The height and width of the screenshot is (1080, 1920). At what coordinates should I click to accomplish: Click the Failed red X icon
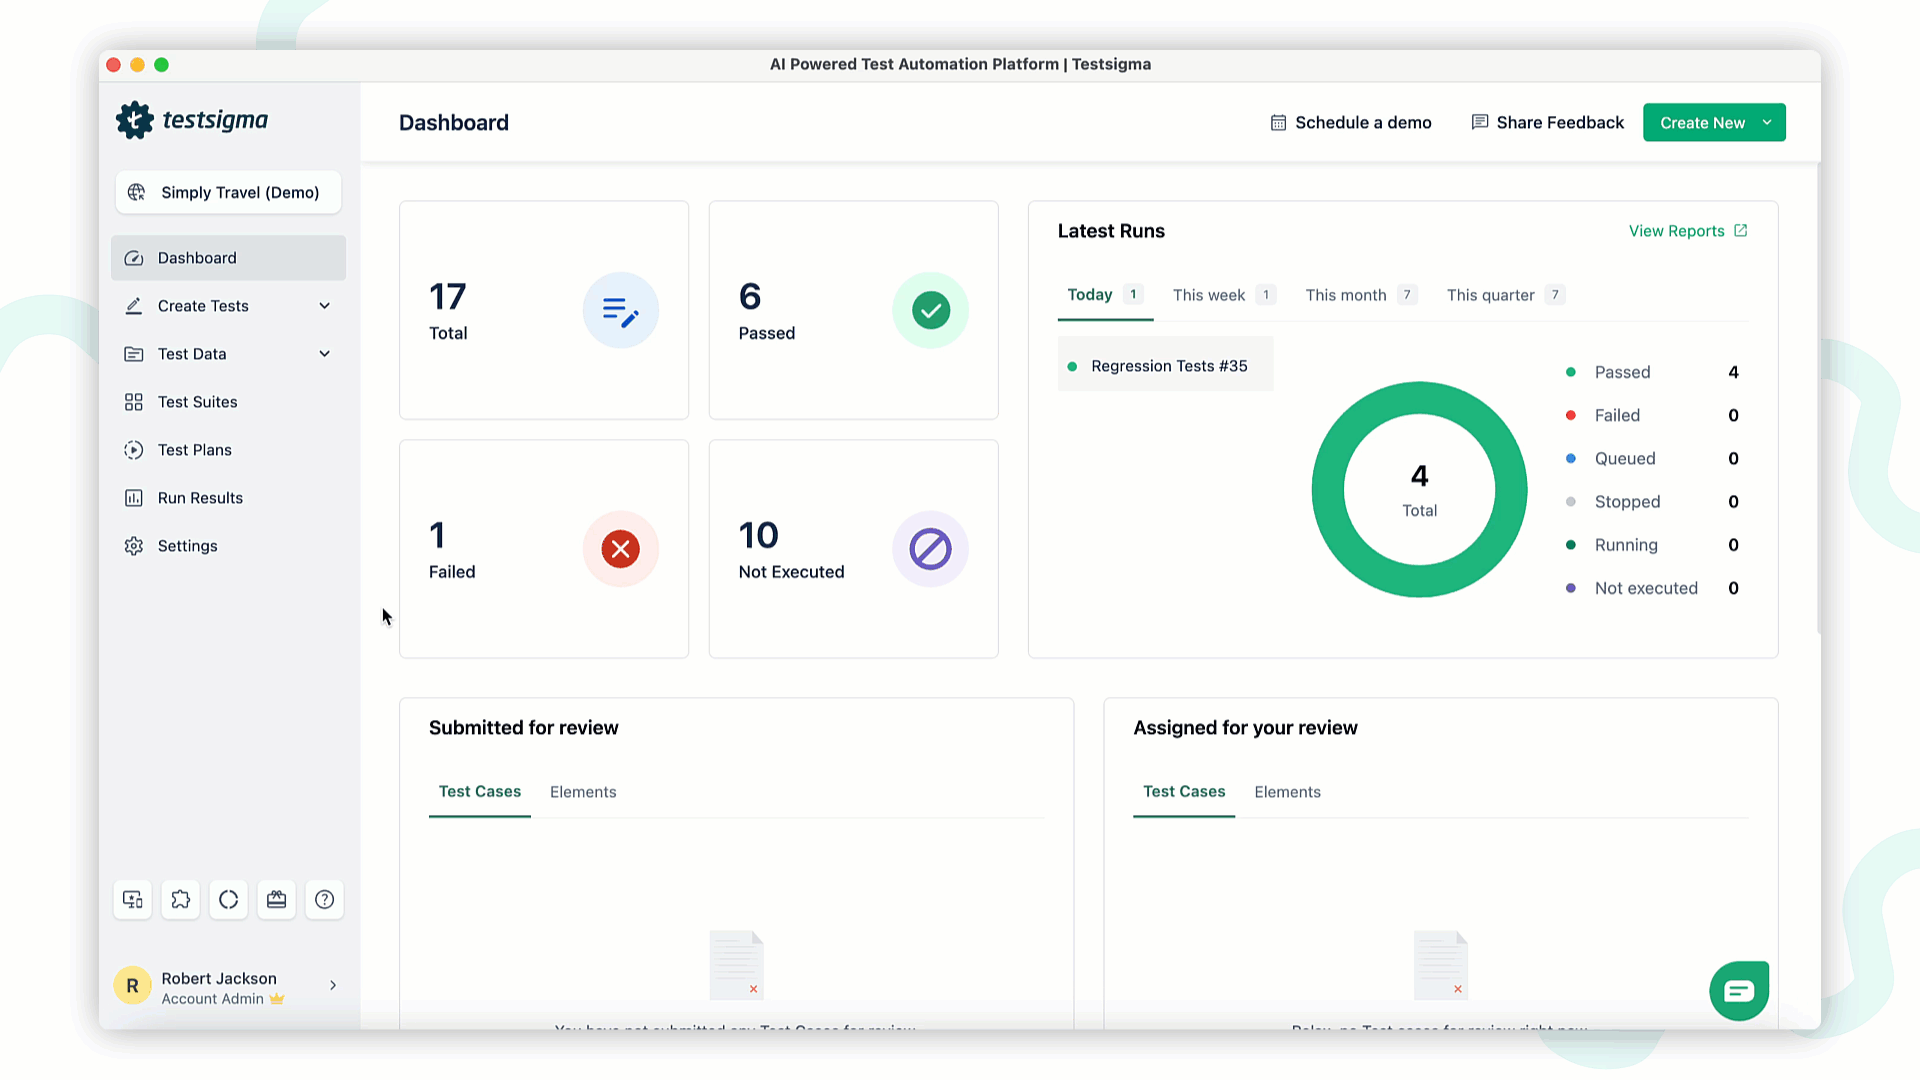[621, 549]
